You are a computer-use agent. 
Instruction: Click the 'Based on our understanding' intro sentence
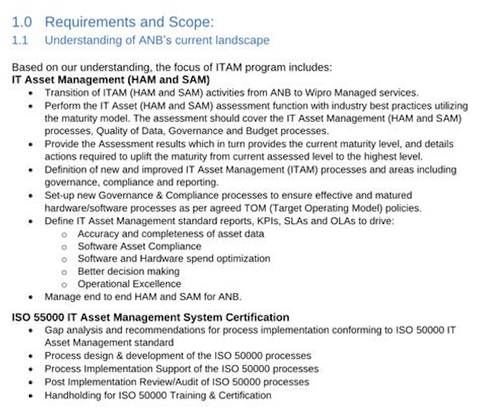tap(172, 67)
